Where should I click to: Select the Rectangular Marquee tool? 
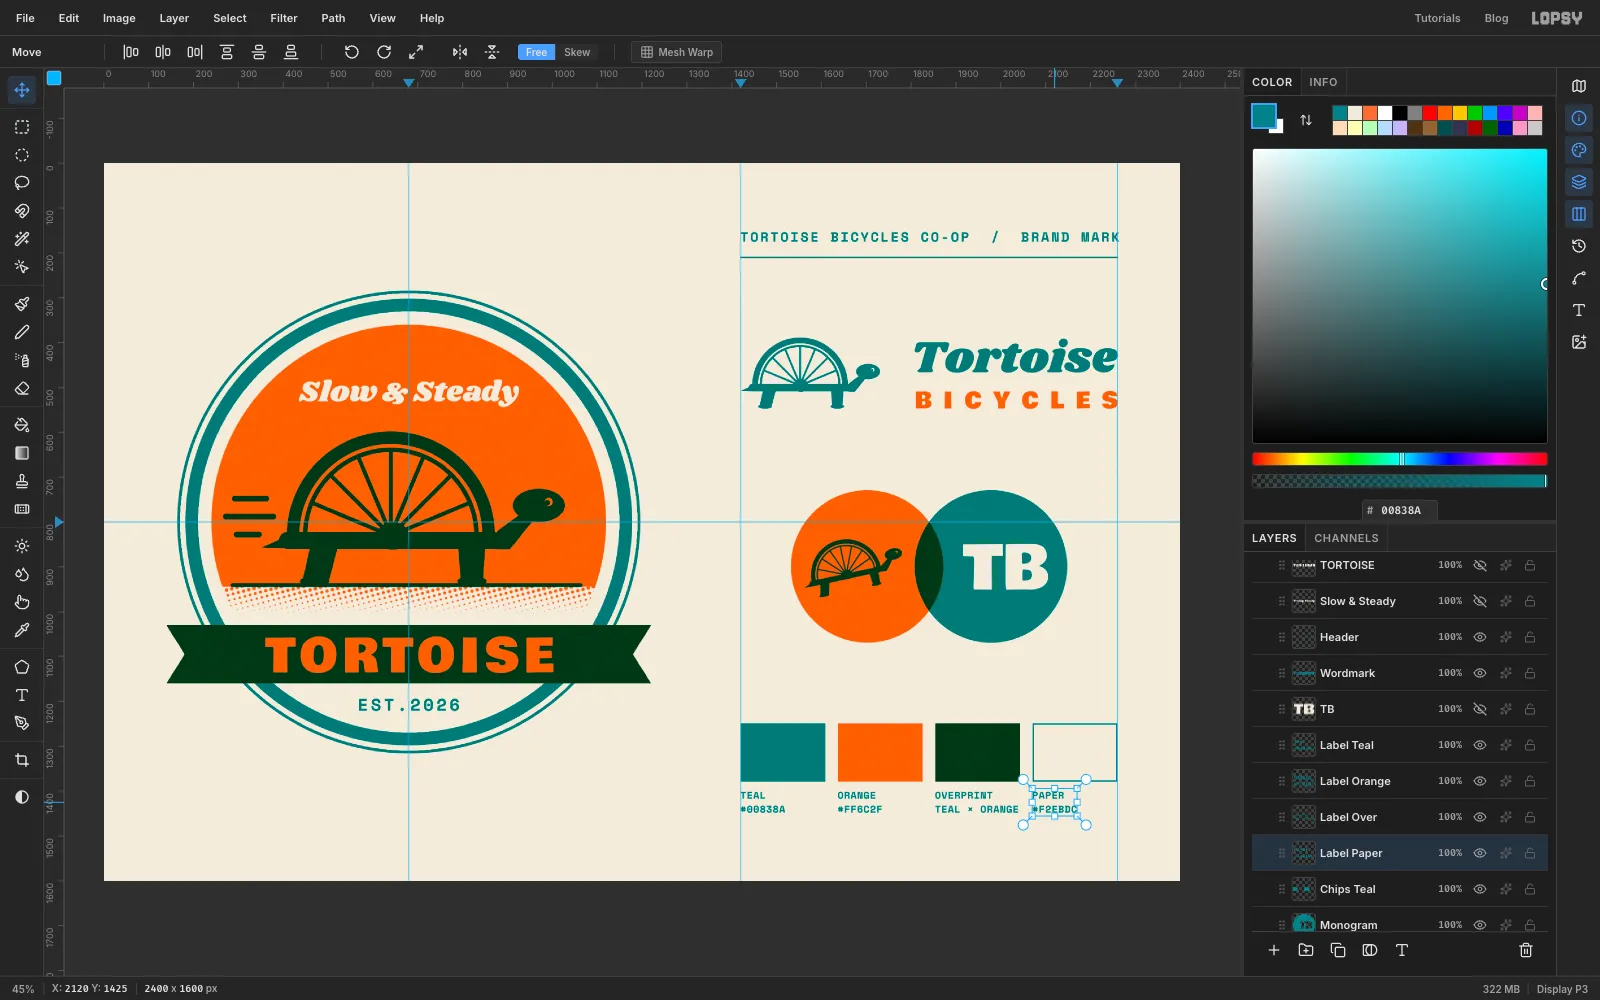click(x=22, y=127)
